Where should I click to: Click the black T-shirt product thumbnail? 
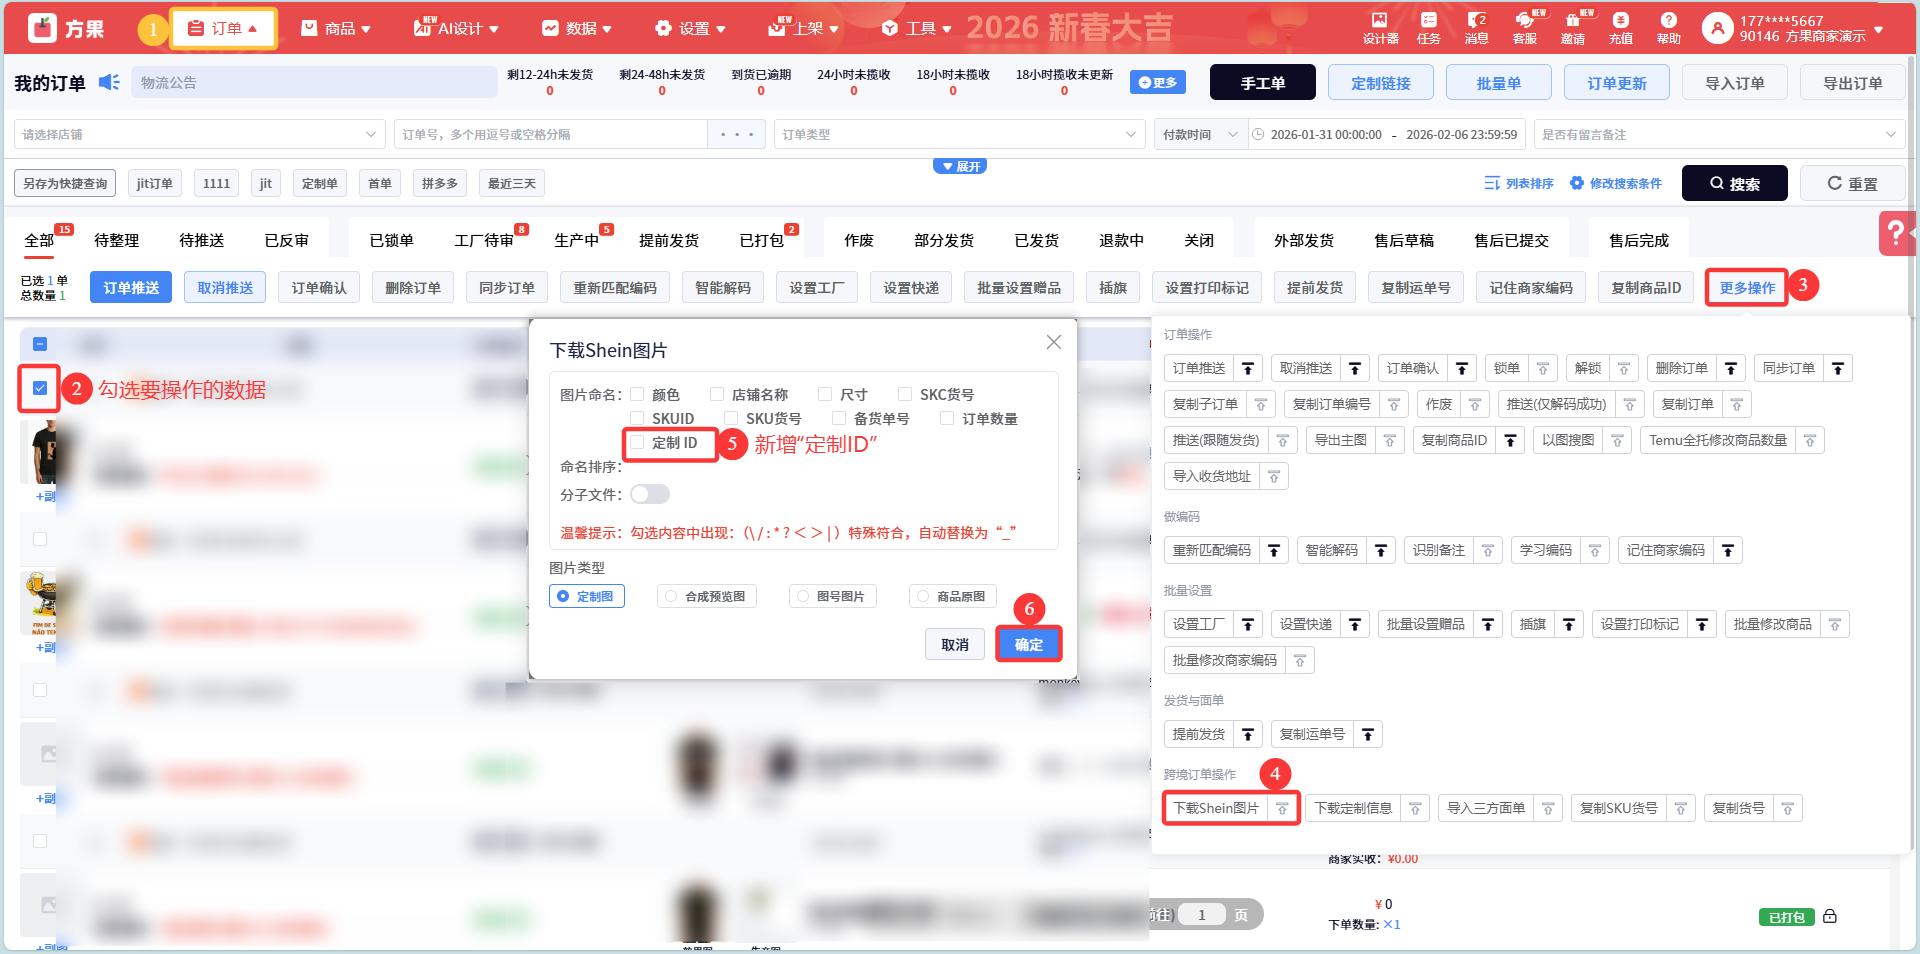[40, 452]
